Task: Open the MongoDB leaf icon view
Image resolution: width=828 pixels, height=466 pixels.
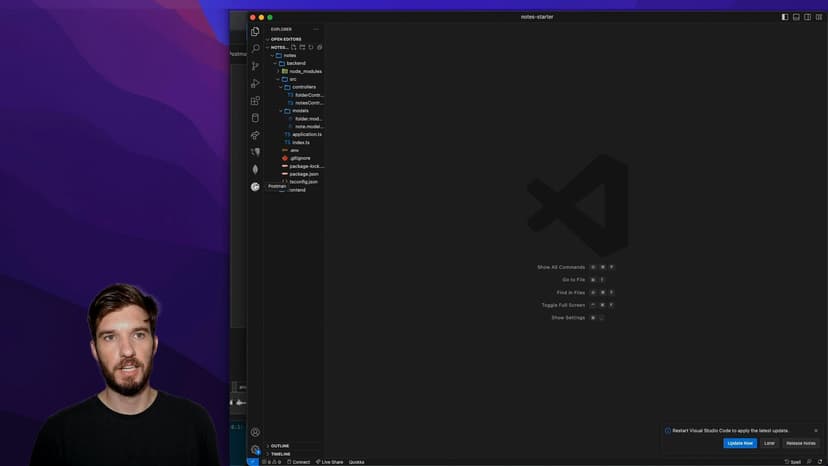Action: coord(255,169)
